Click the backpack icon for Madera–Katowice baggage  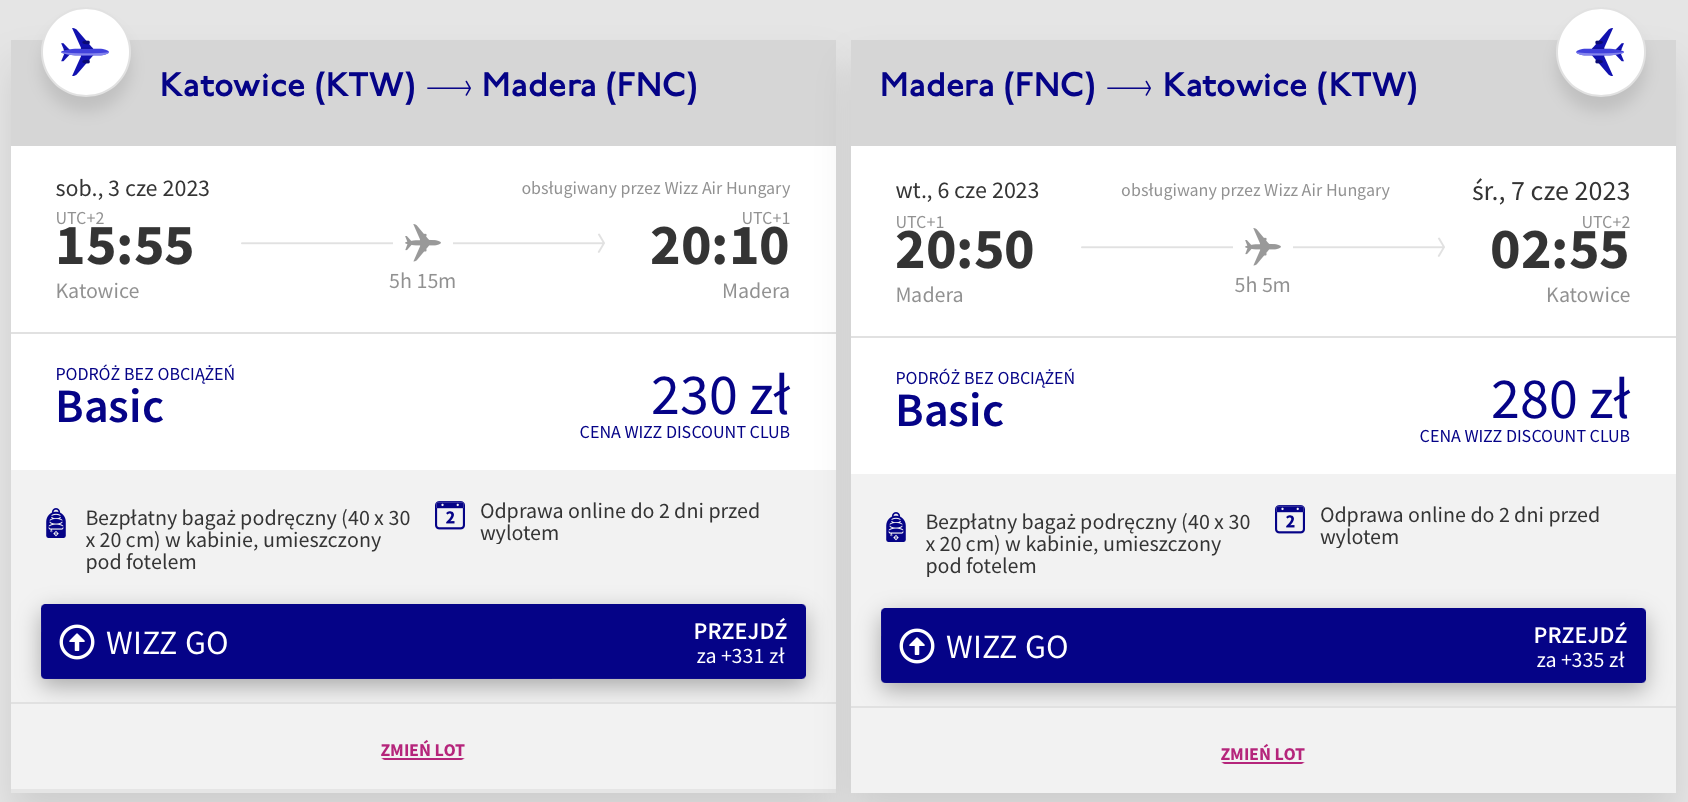[897, 528]
